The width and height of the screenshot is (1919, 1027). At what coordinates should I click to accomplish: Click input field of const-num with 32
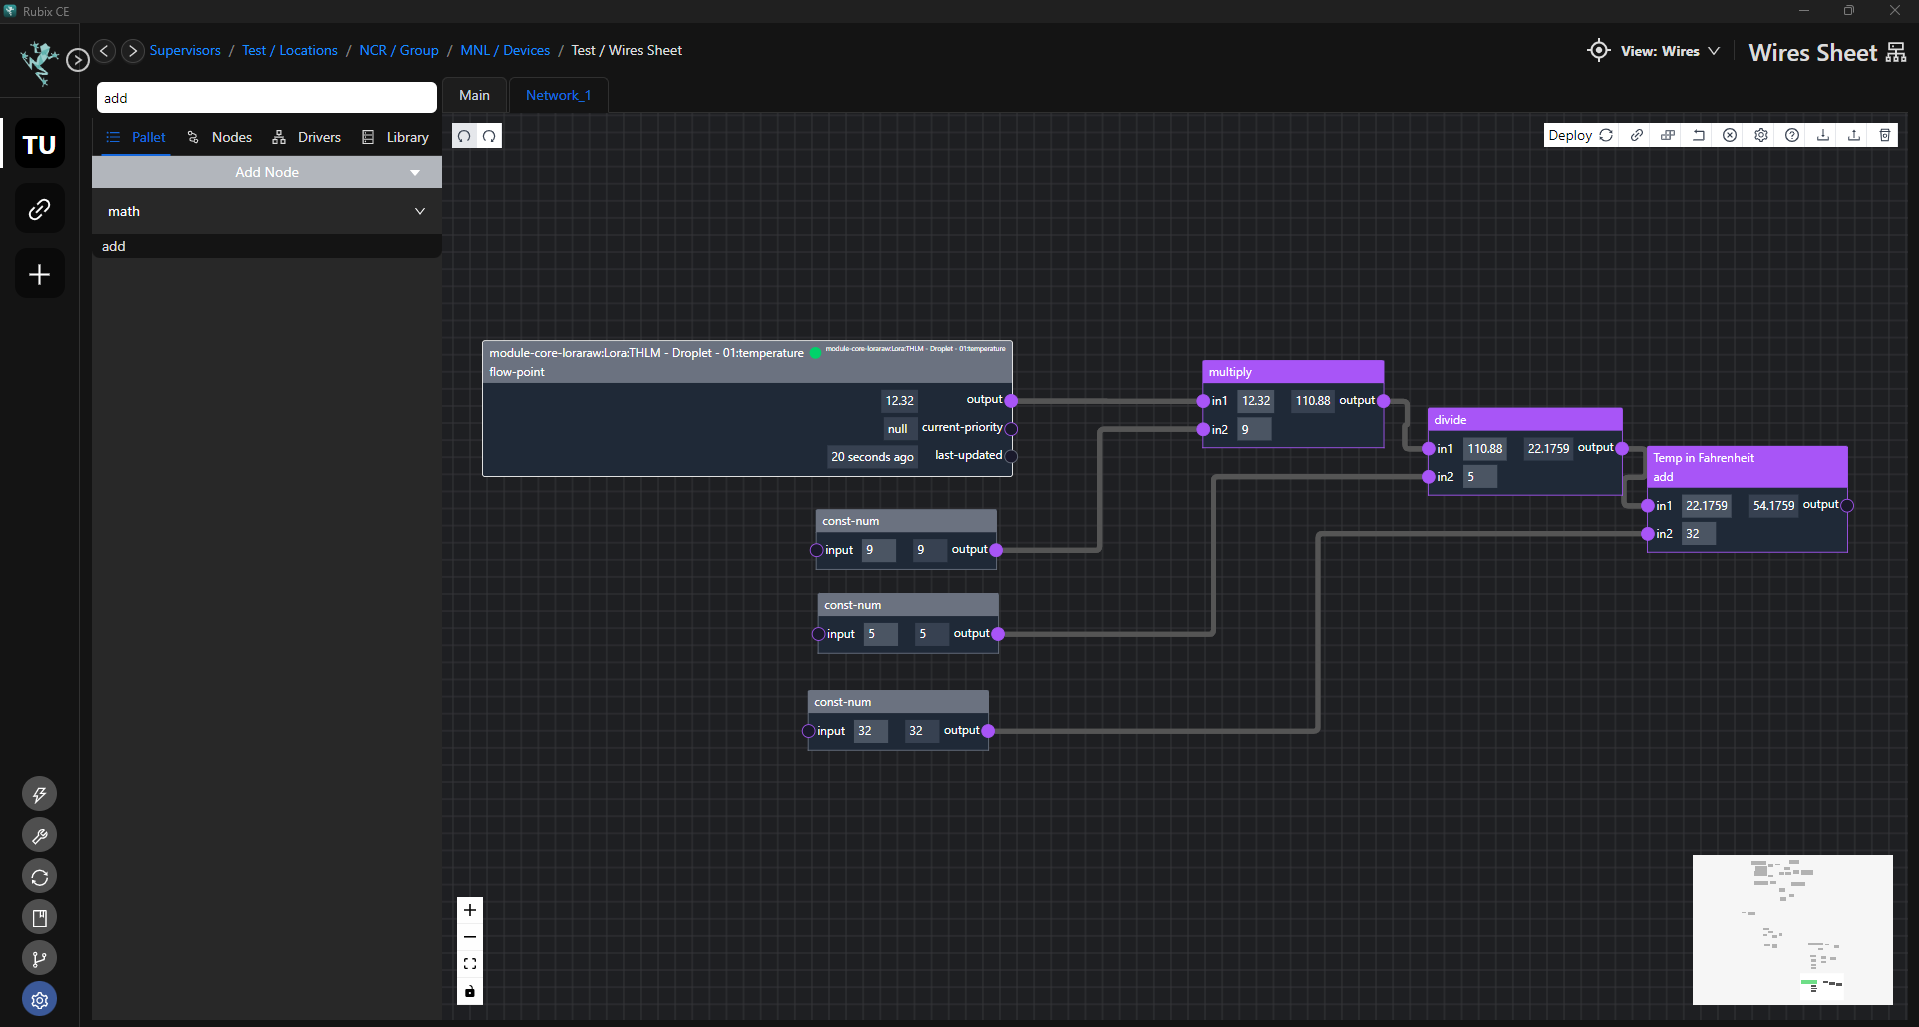click(x=871, y=731)
